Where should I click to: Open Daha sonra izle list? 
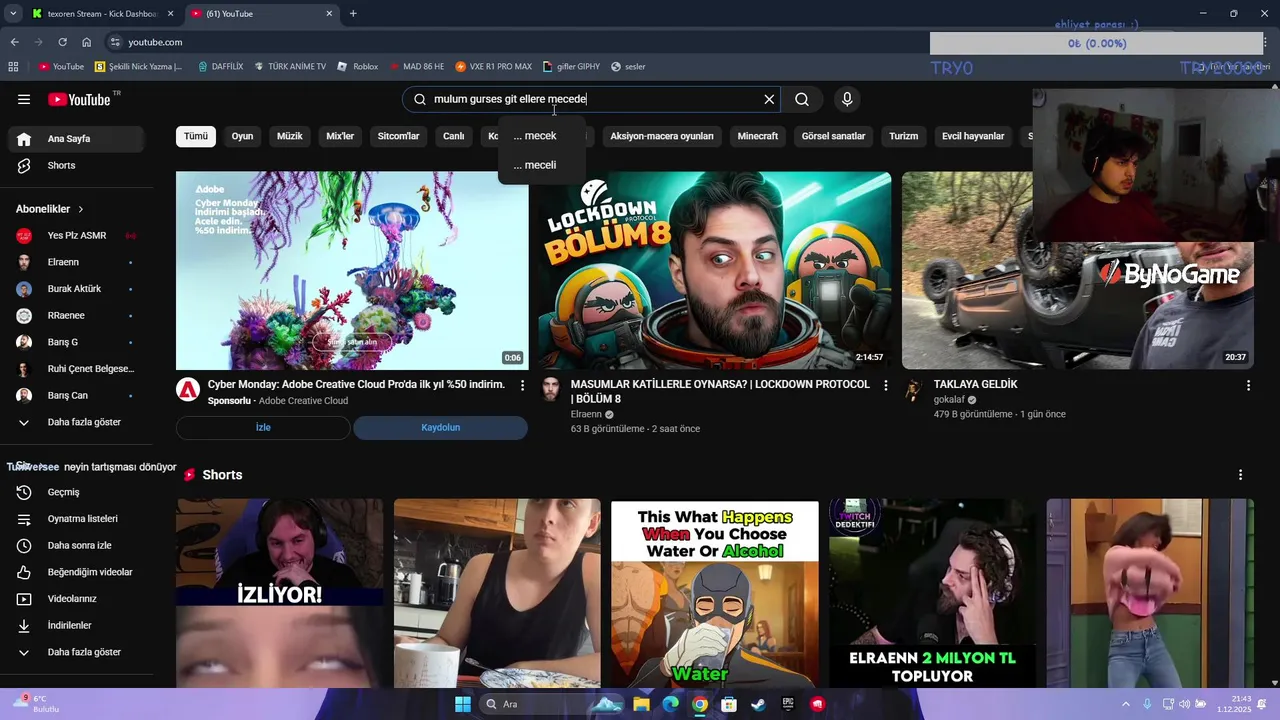(x=76, y=545)
